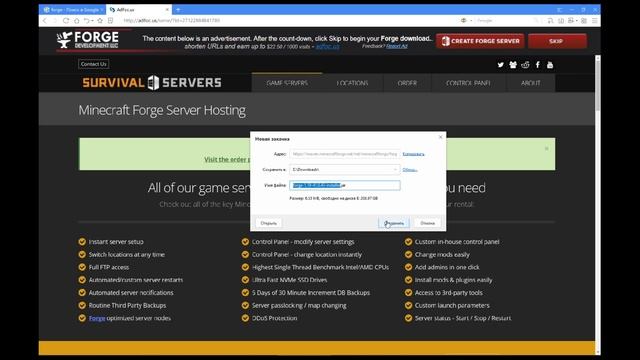The height and width of the screenshot is (360, 640).
Task: Reload the page with the refresh icon
Action: pos(66,20)
